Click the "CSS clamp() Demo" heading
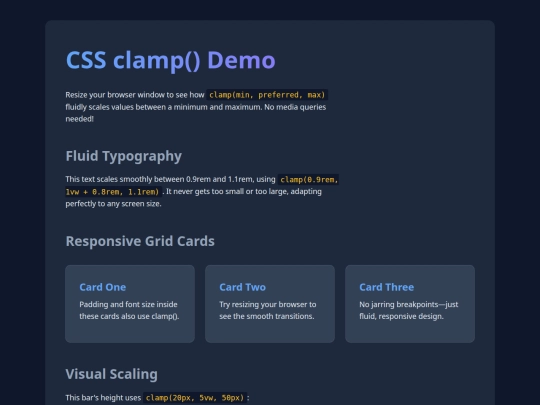Screen dimensions: 540x405 [x=170, y=61]
